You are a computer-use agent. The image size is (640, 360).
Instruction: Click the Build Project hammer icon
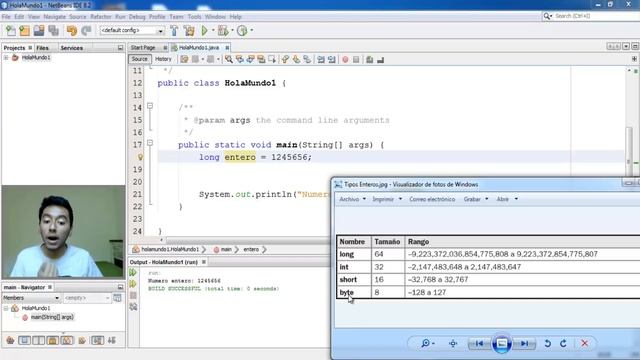point(174,31)
